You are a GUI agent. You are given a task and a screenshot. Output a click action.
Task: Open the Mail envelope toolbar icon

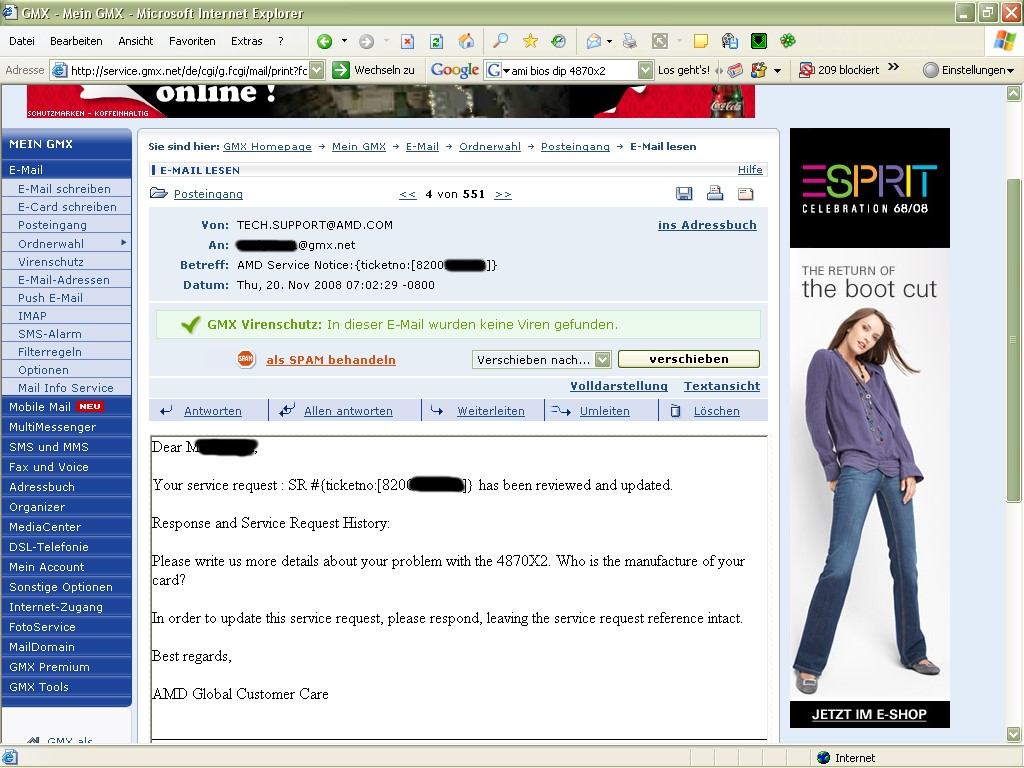point(594,41)
